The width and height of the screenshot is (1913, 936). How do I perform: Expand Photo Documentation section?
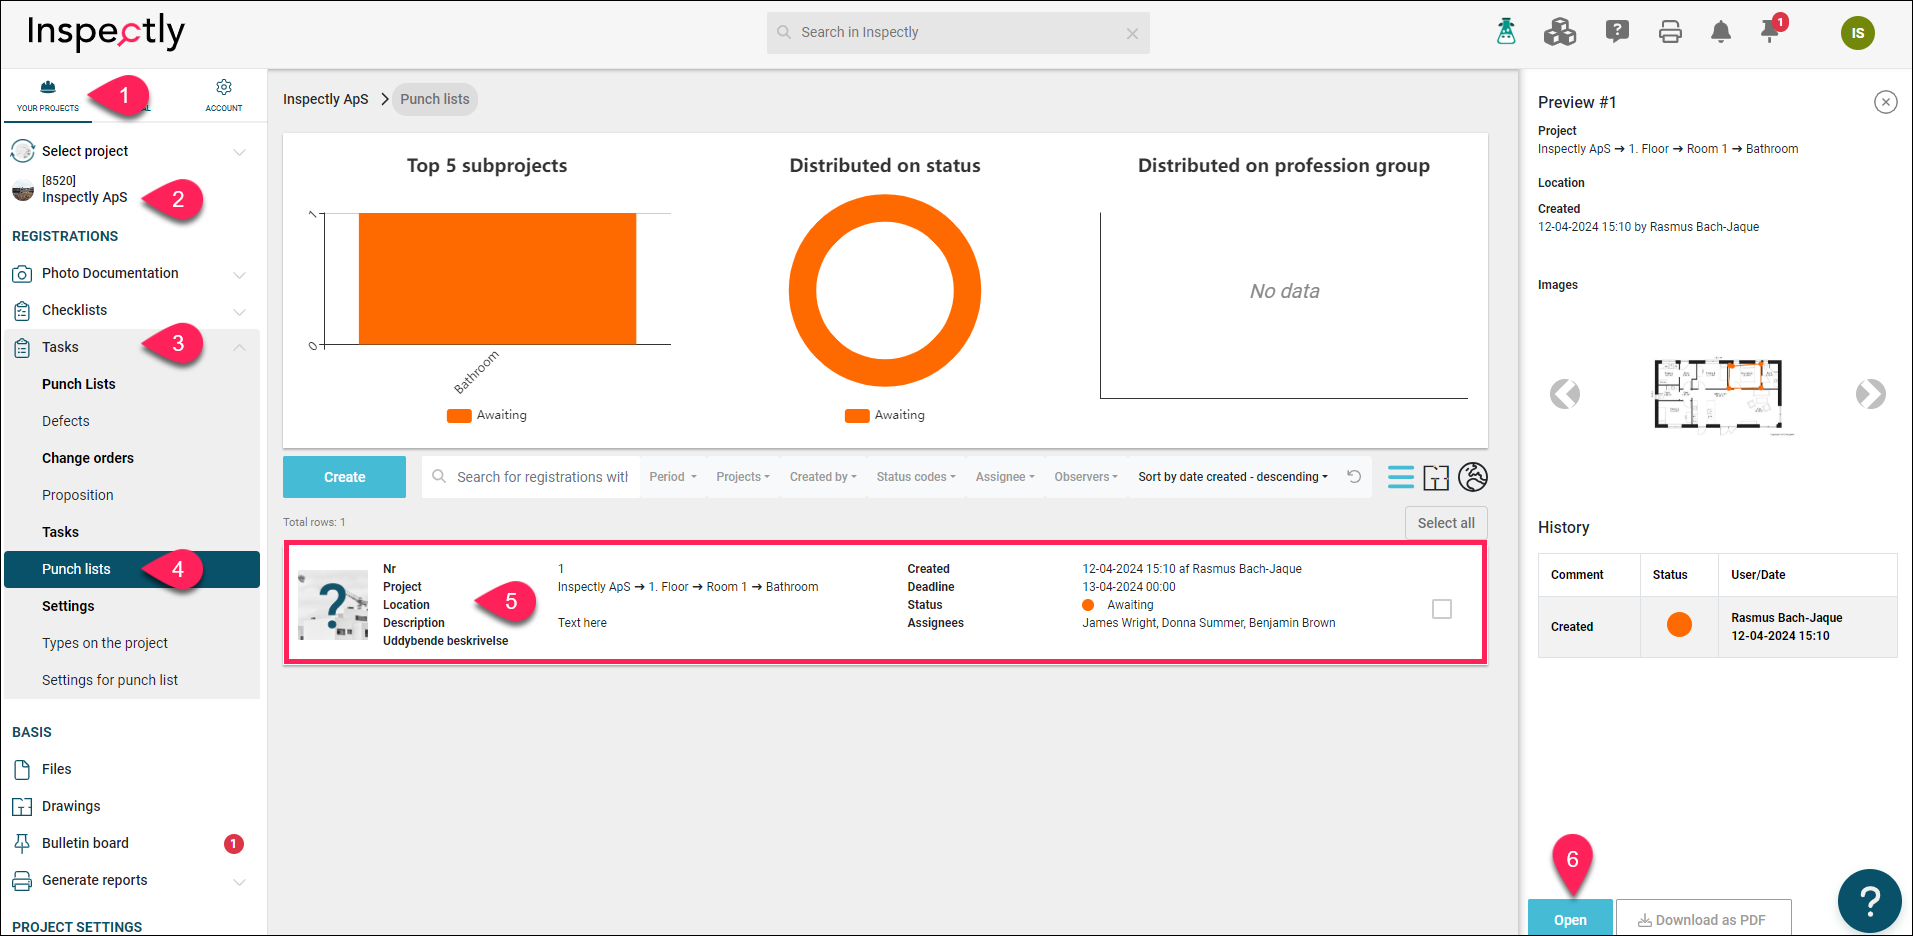[x=239, y=274]
